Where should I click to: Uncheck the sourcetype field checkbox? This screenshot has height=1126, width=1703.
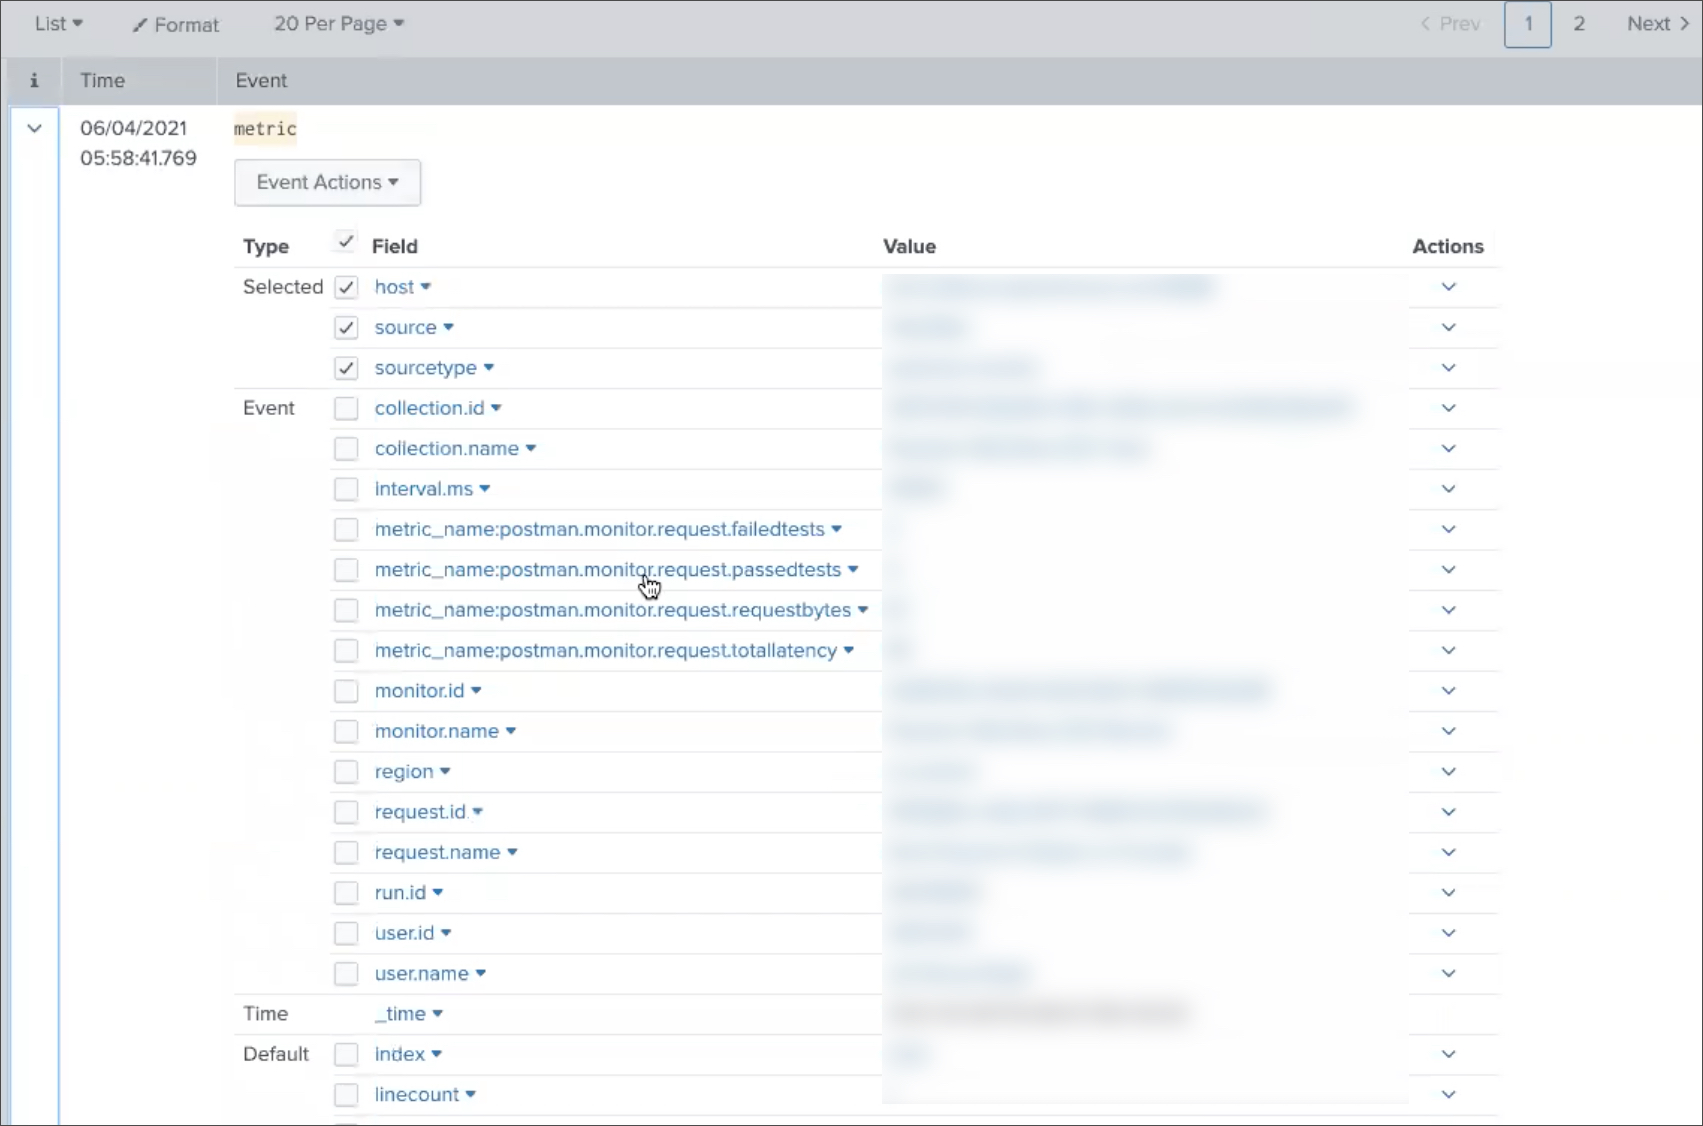(x=346, y=368)
